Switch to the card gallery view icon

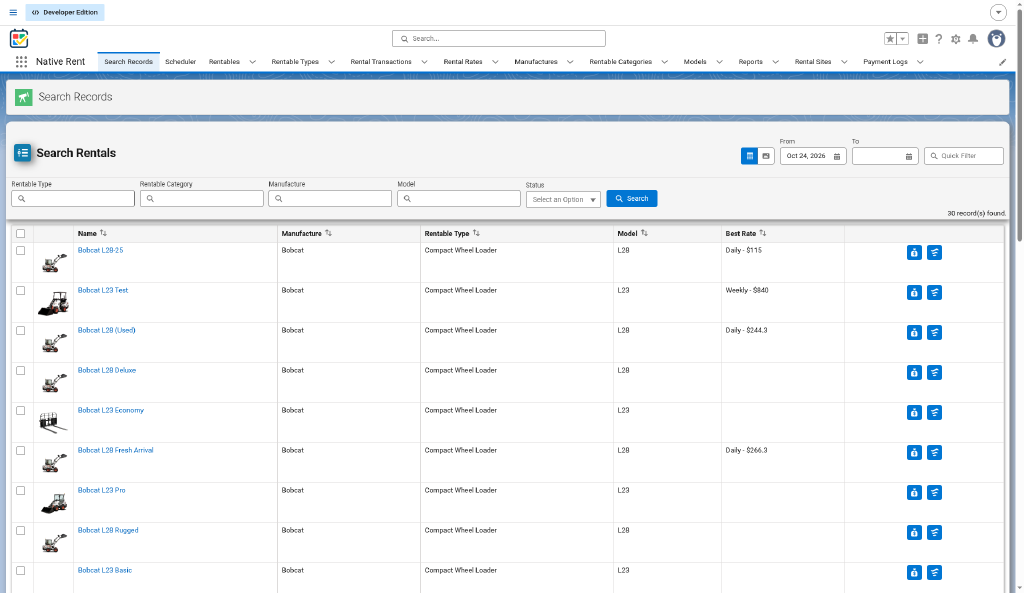point(766,156)
